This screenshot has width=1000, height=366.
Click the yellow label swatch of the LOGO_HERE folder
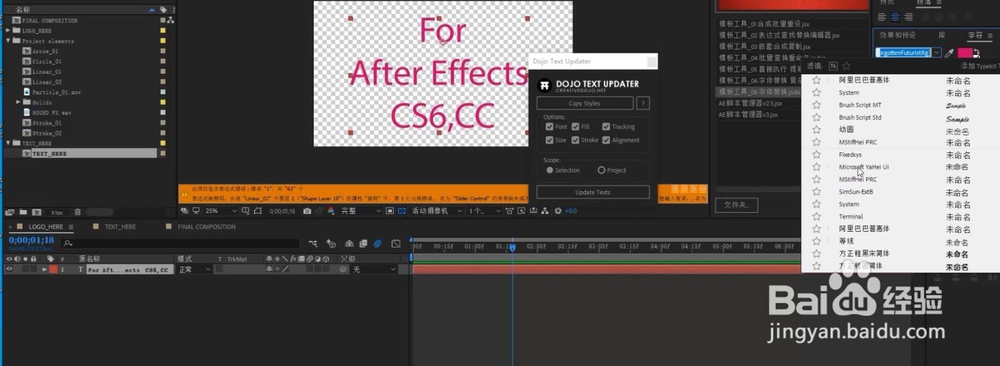pyautogui.click(x=163, y=31)
